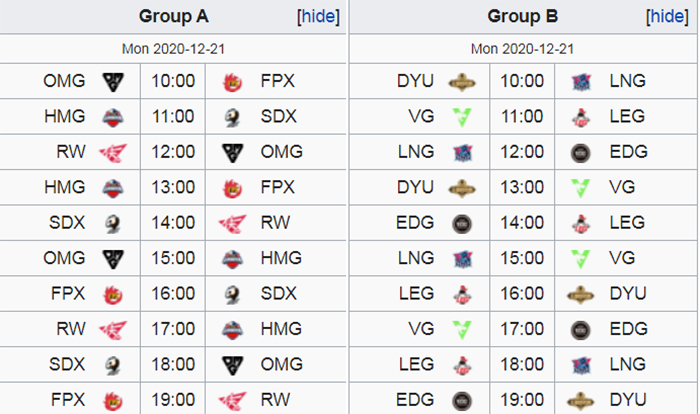Screen dimensions: 700x414
Task: Click 15:00 time cell in Group A
Action: coord(173,258)
